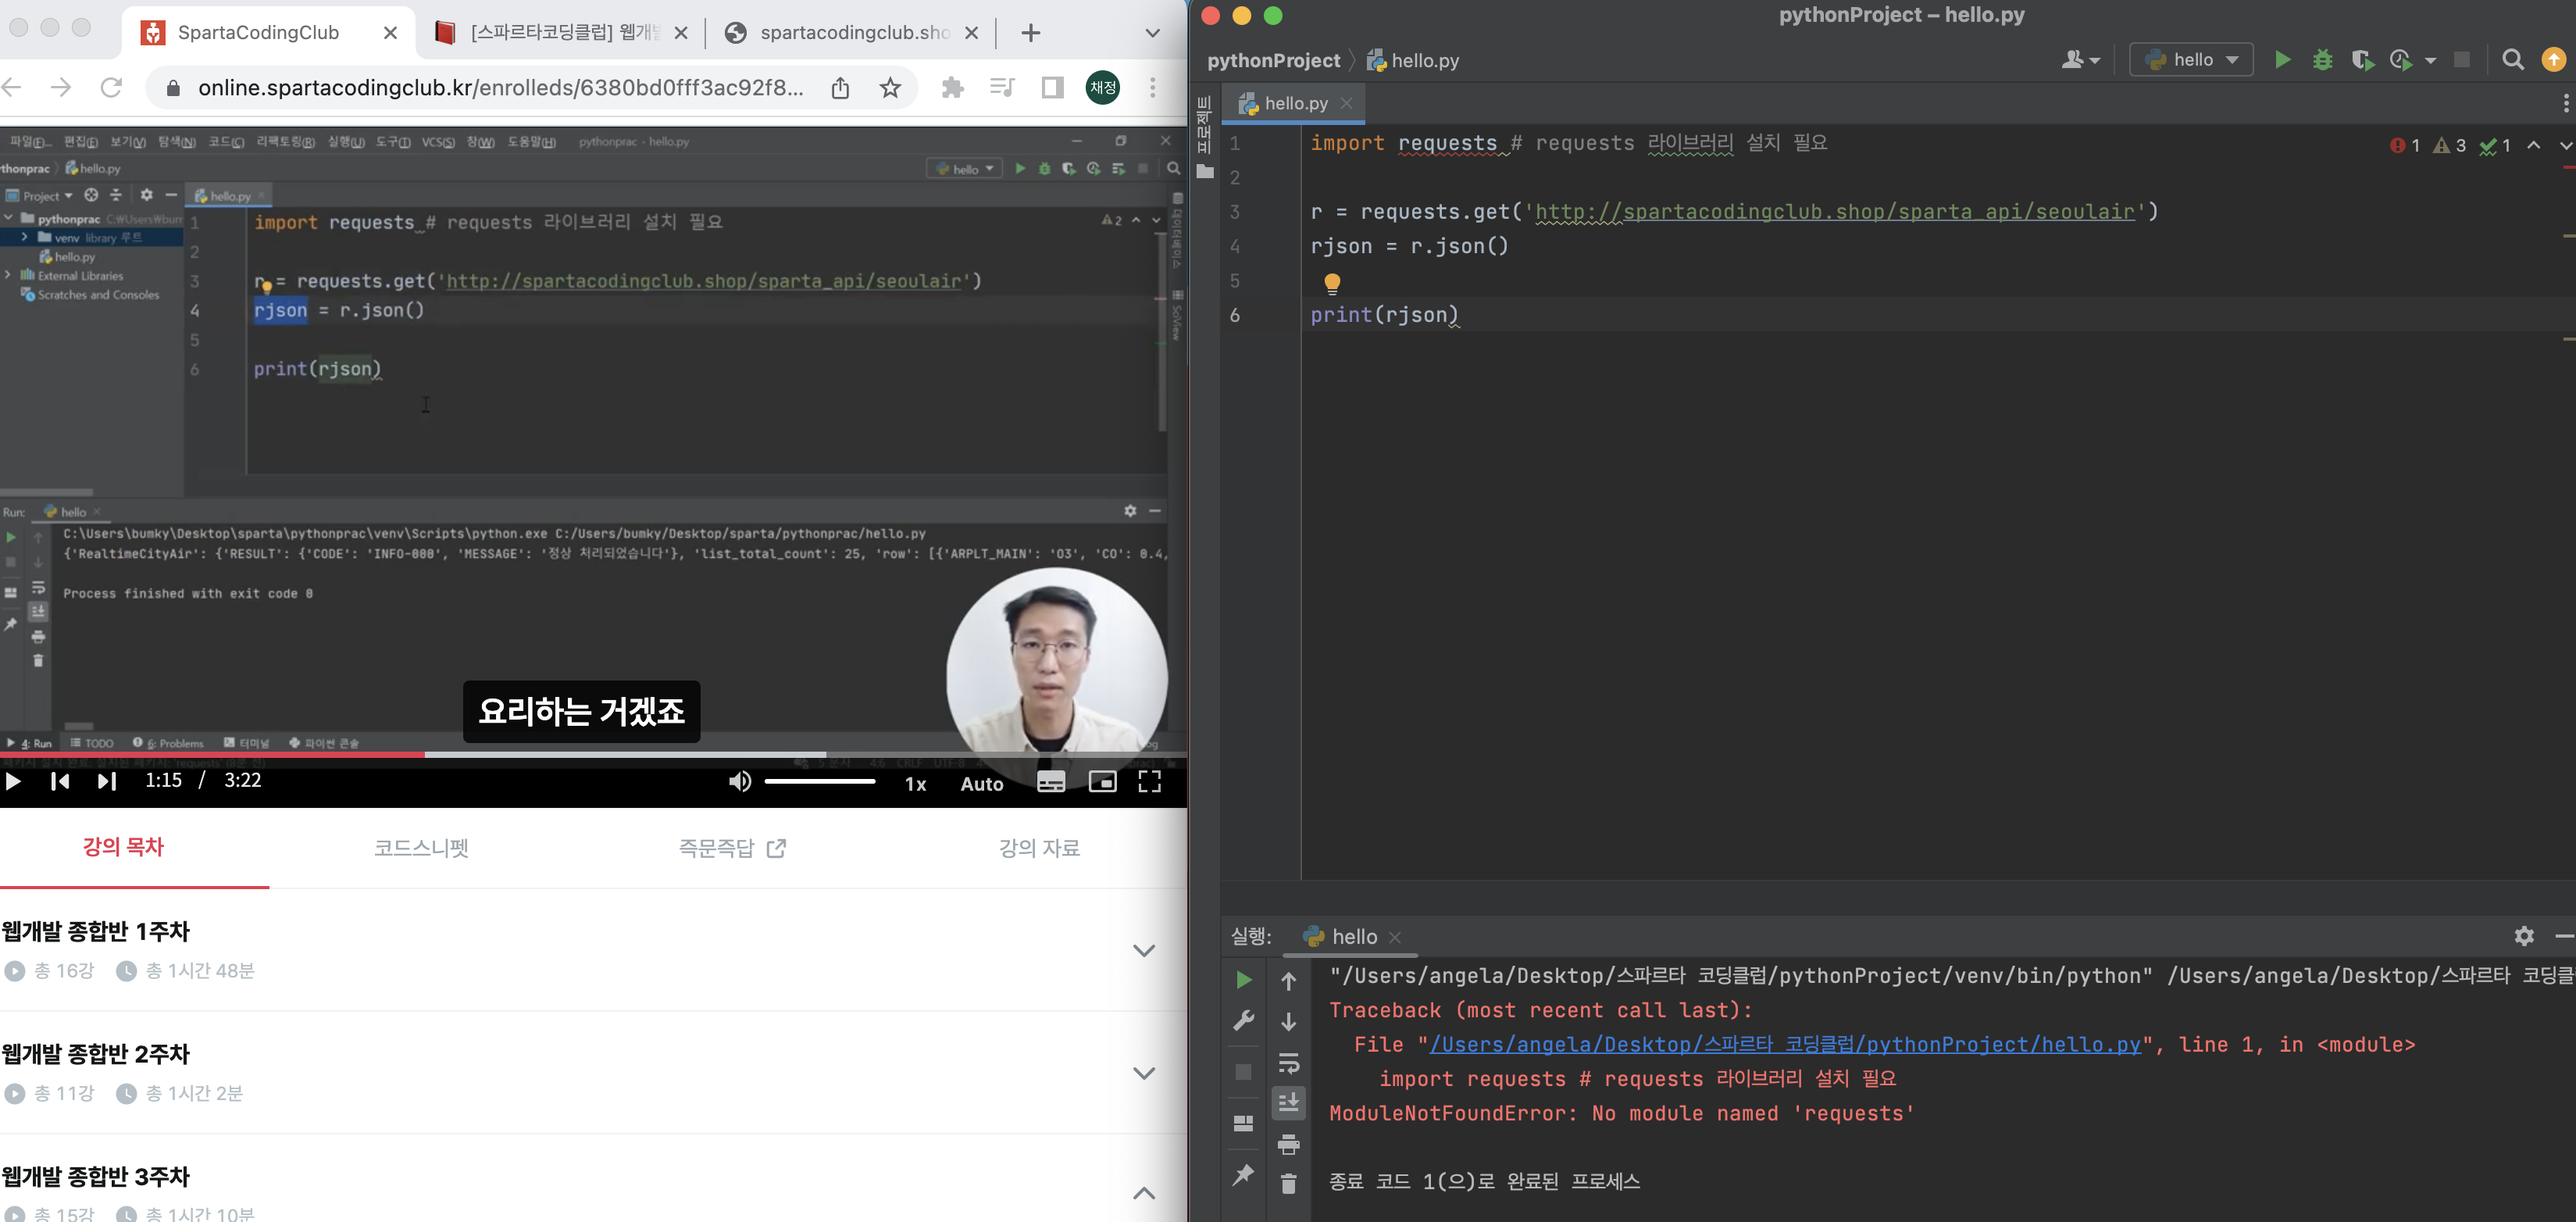Change video quality Auto

982,784
